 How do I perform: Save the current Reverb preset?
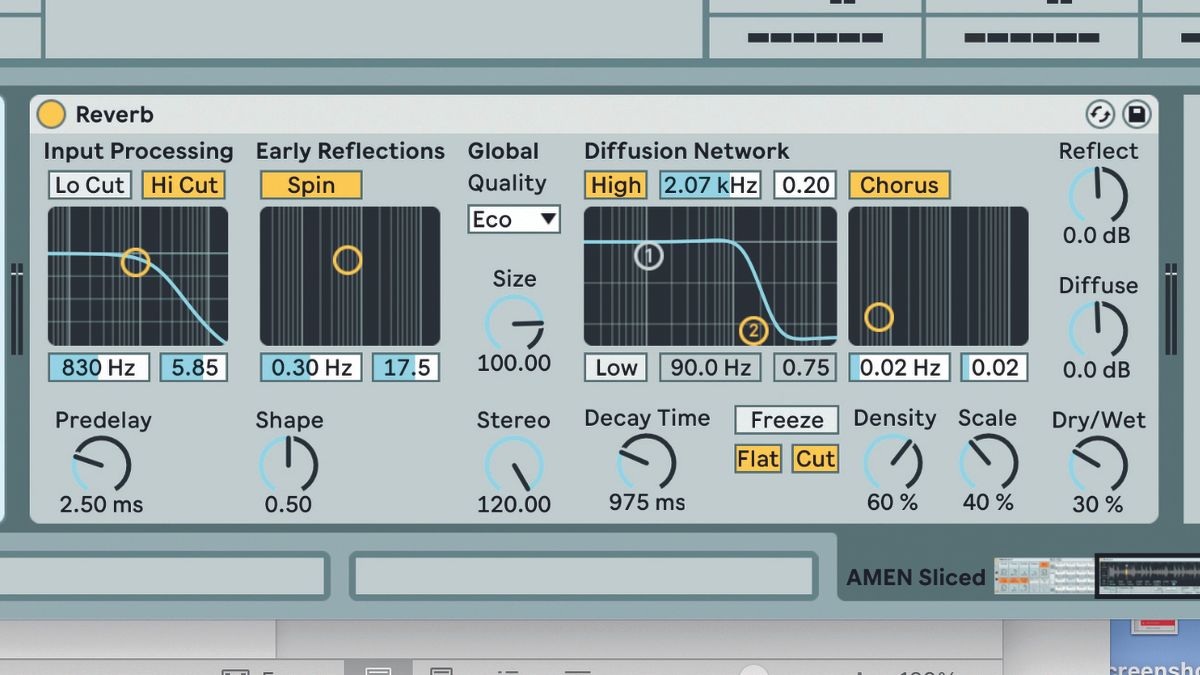[1137, 115]
